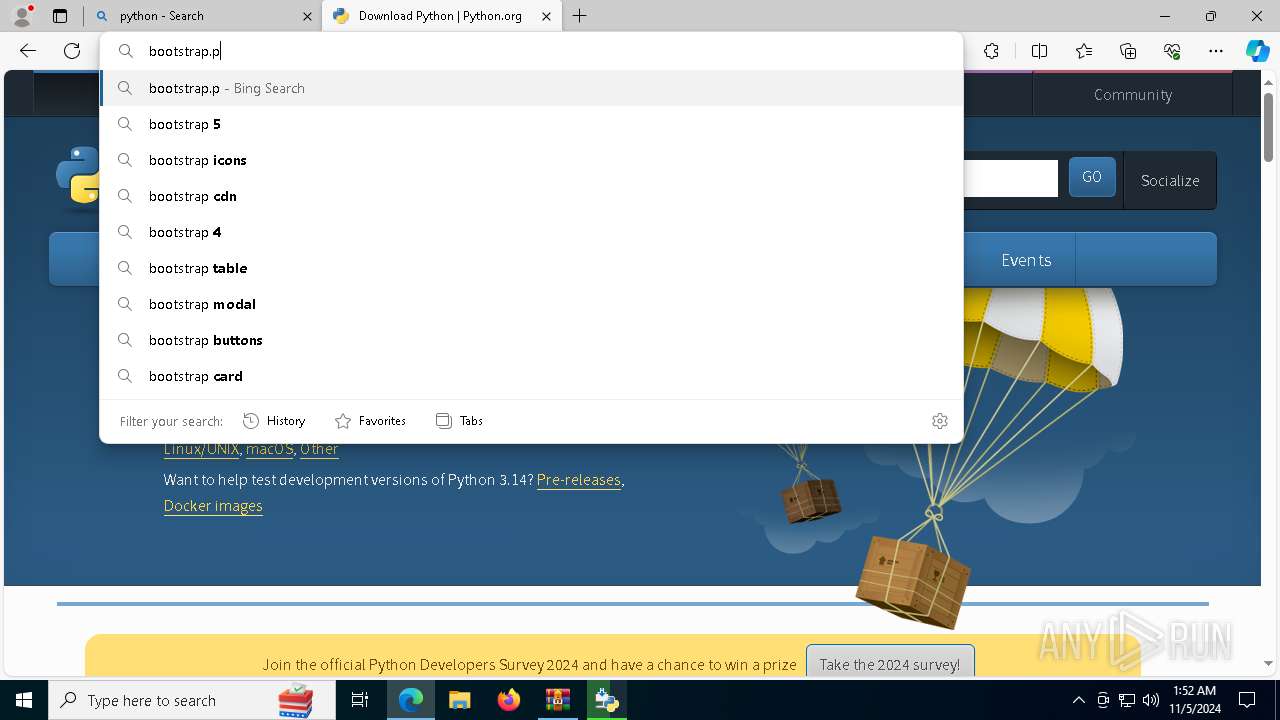
Task: Open Browser essentials heart icon
Action: click(1172, 51)
